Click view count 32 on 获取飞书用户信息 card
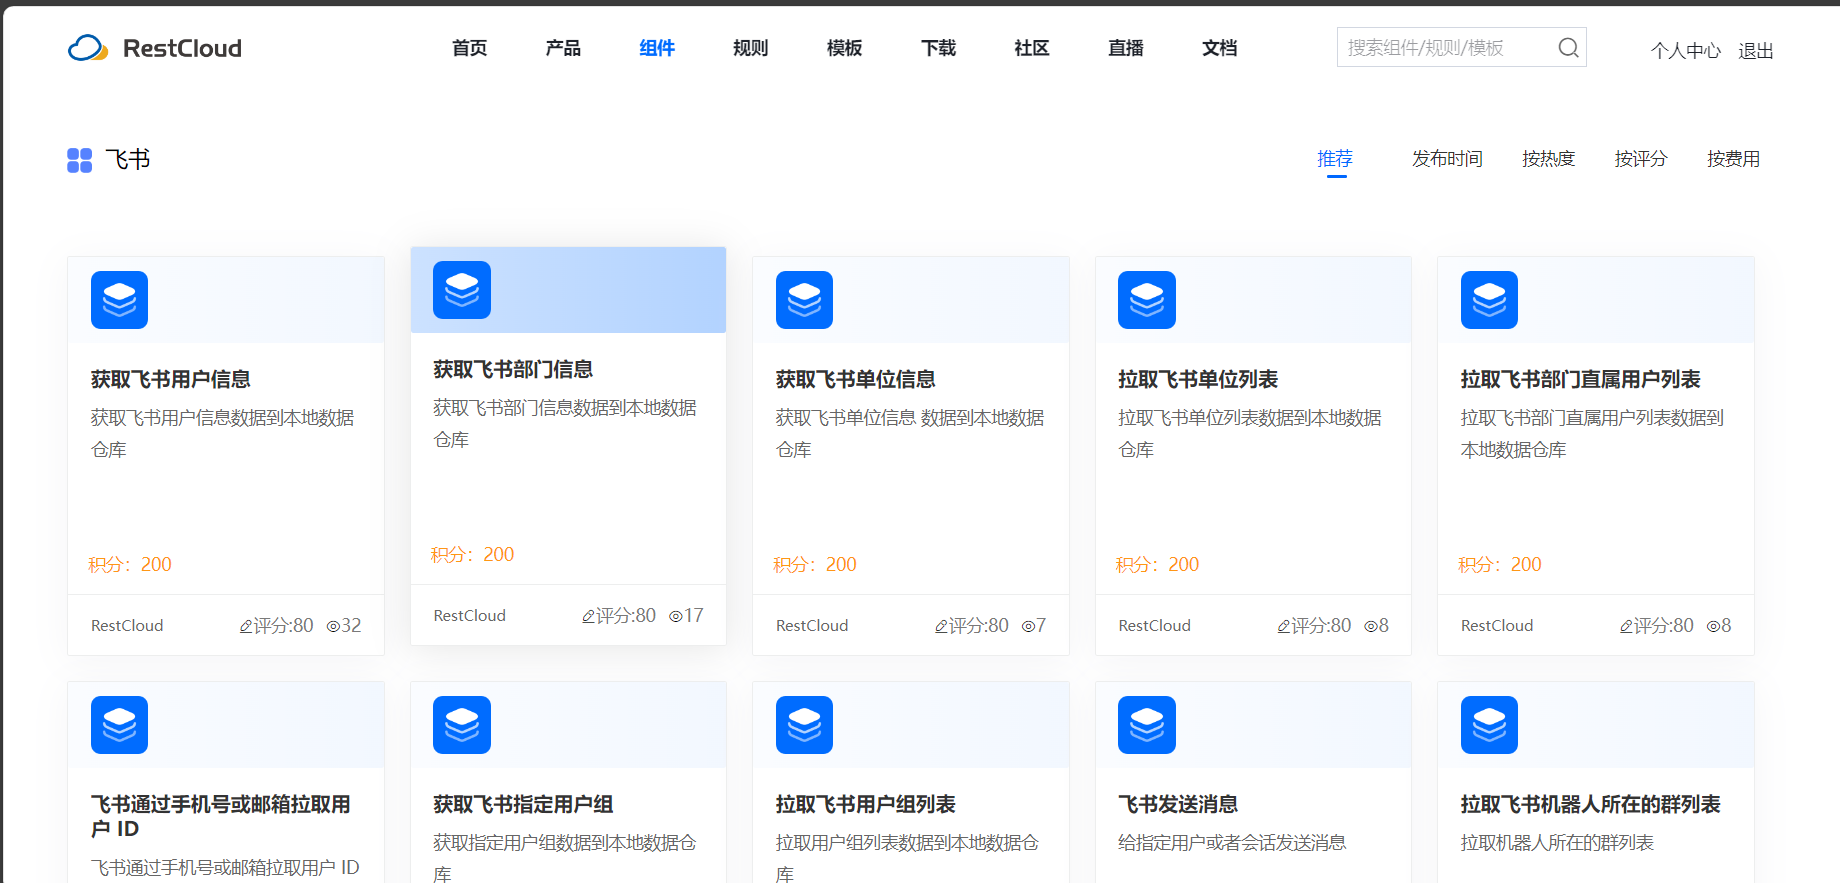This screenshot has width=1840, height=883. [344, 626]
